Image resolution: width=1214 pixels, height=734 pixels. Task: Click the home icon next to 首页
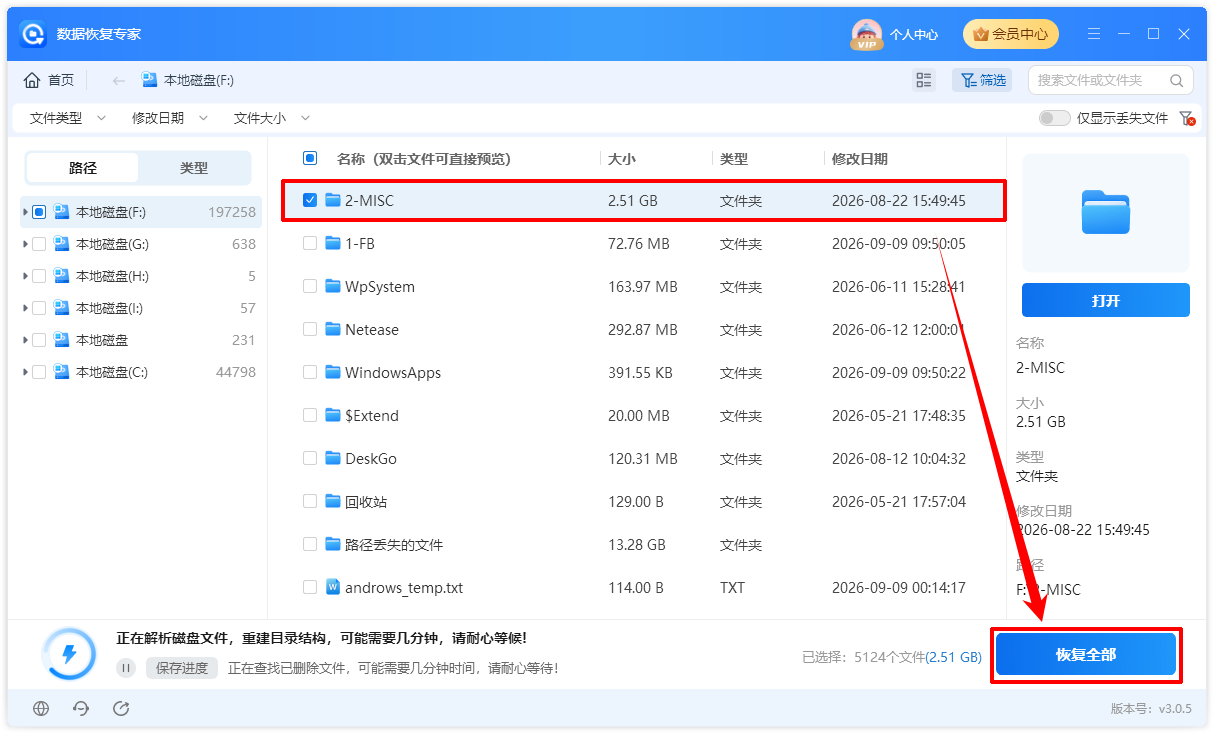coord(32,80)
